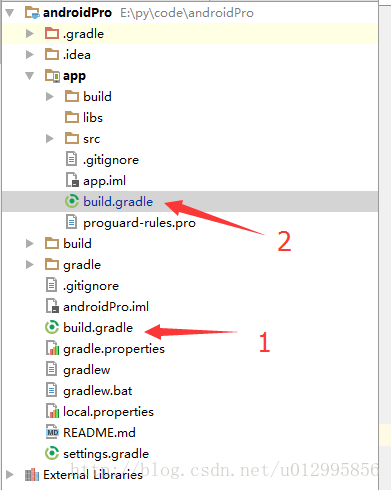Select the gradlew file name
391x490 pixels.
87,370
